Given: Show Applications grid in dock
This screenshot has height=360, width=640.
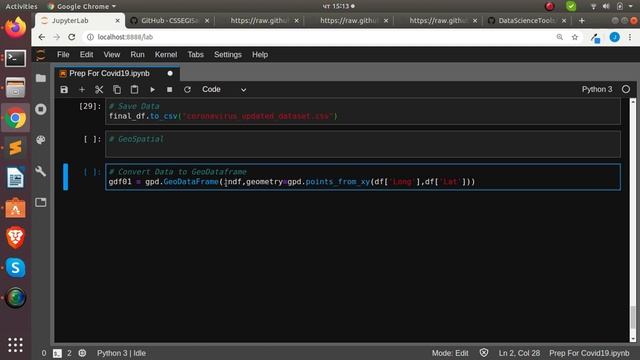Looking at the screenshot, I should tap(16, 345).
